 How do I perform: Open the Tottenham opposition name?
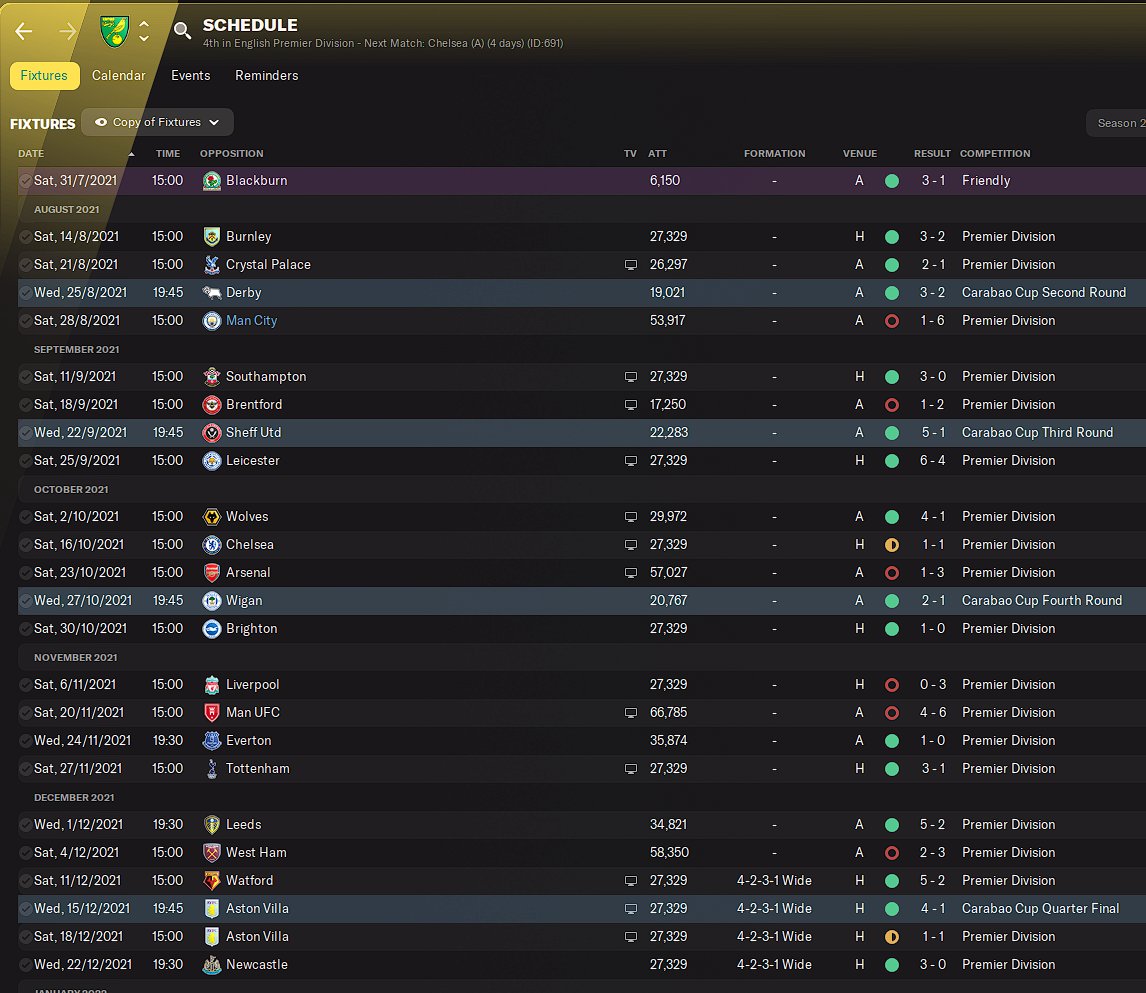point(257,769)
